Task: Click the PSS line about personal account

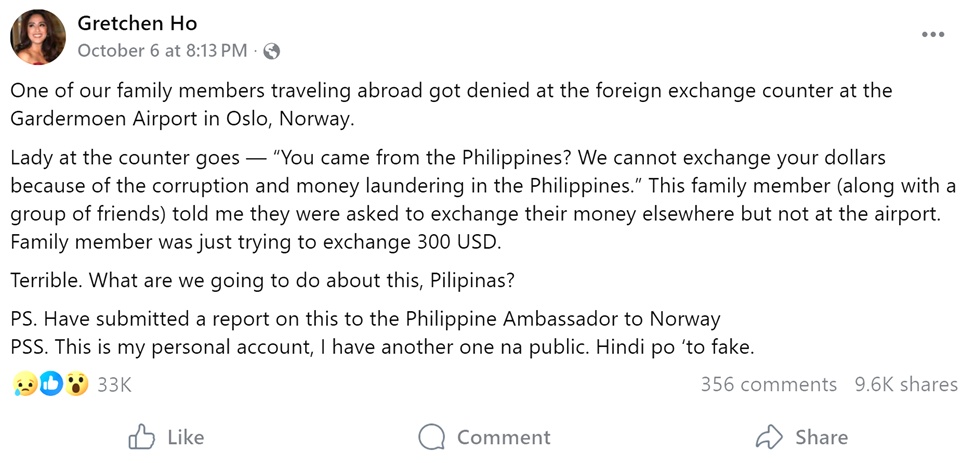Action: pyautogui.click(x=383, y=347)
